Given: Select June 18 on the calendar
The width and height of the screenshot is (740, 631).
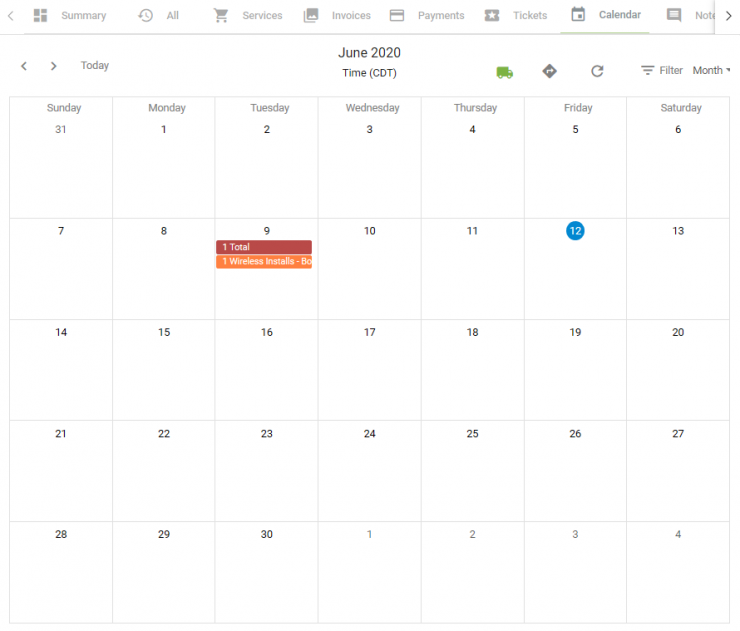Looking at the screenshot, I should (472, 332).
